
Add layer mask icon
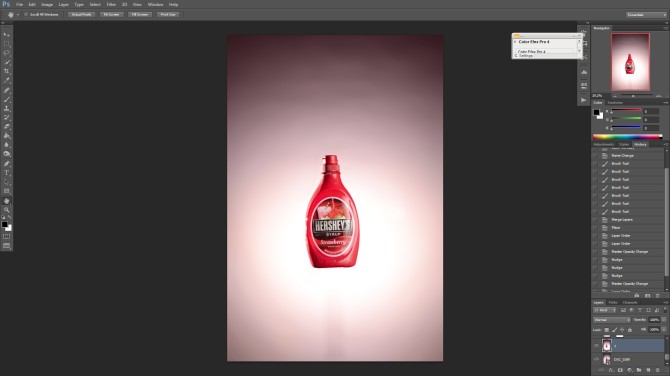(x=620, y=370)
